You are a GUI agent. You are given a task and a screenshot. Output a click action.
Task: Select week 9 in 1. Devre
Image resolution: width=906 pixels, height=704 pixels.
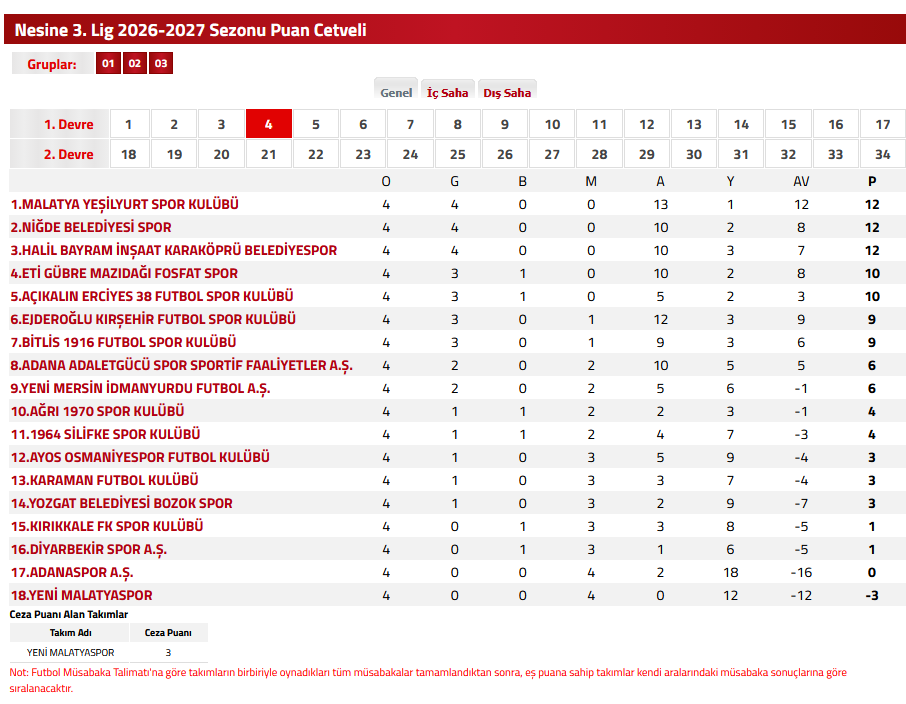(x=505, y=124)
